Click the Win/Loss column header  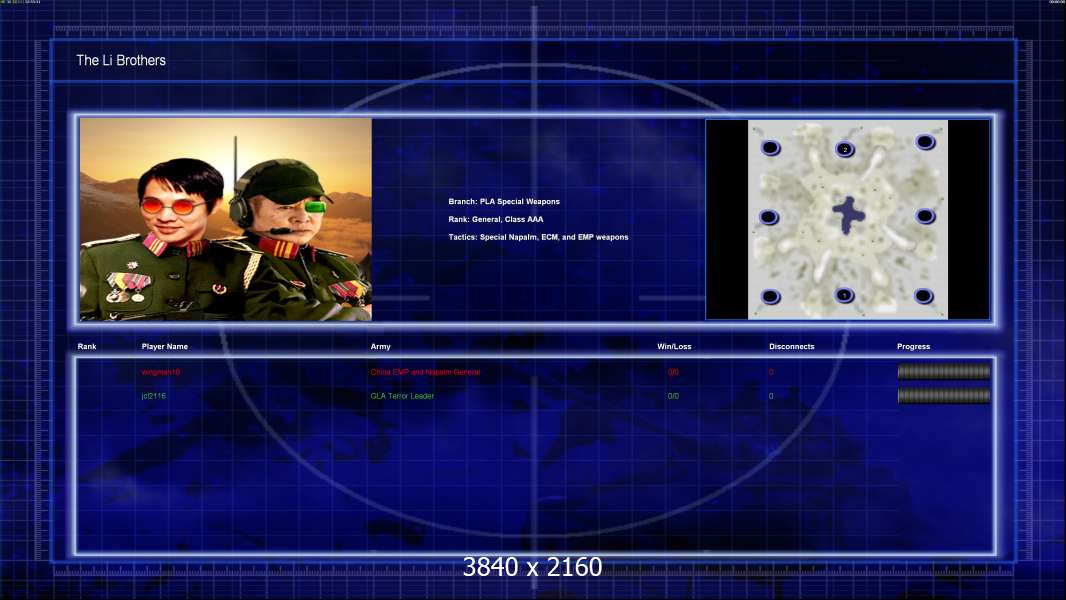click(673, 347)
